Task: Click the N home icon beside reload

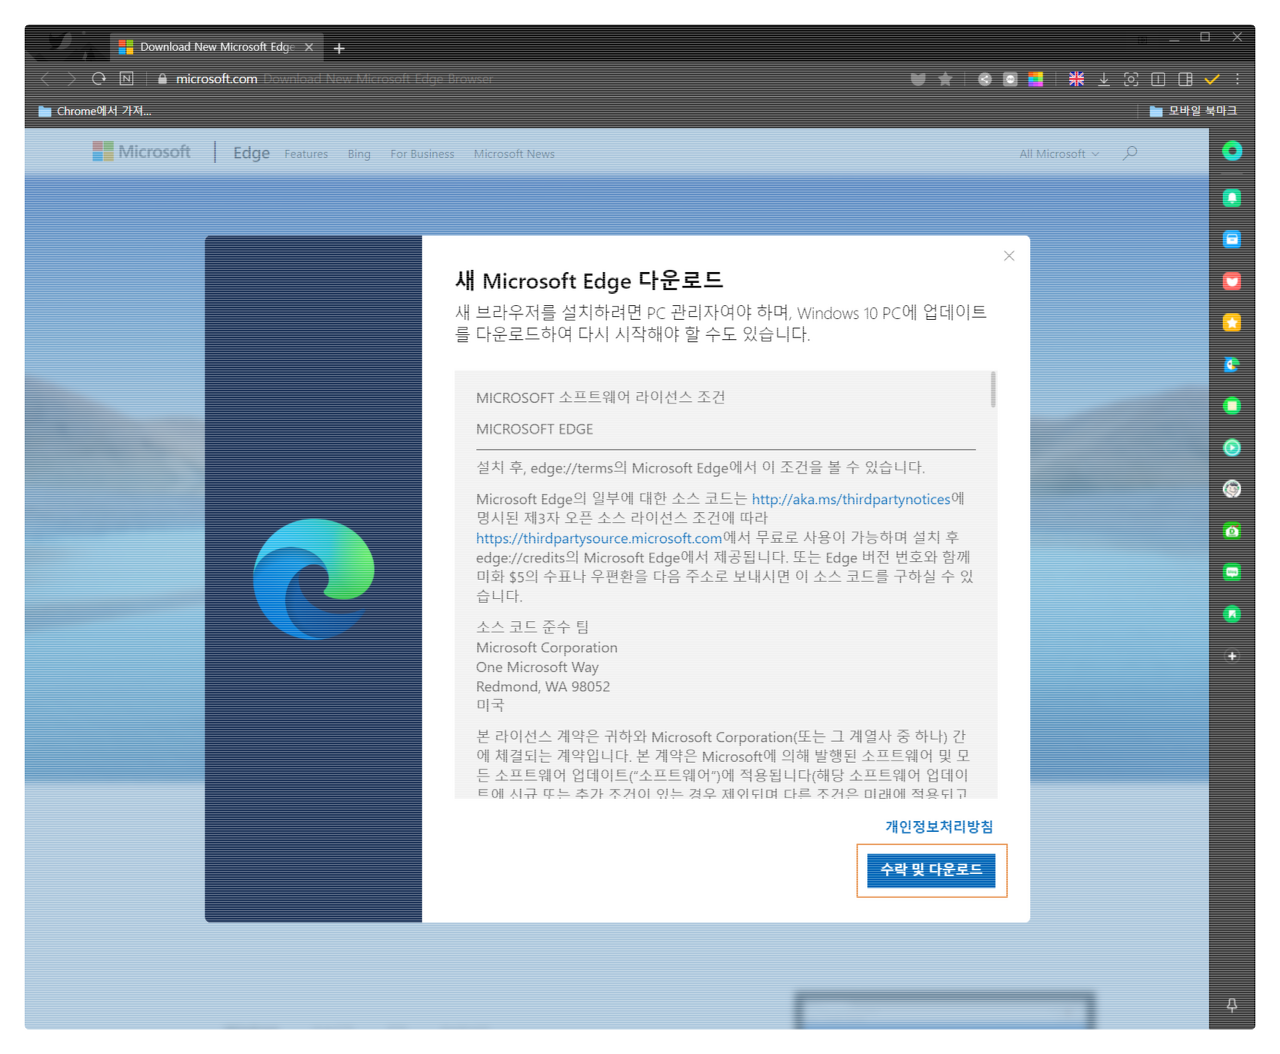Action: click(126, 79)
